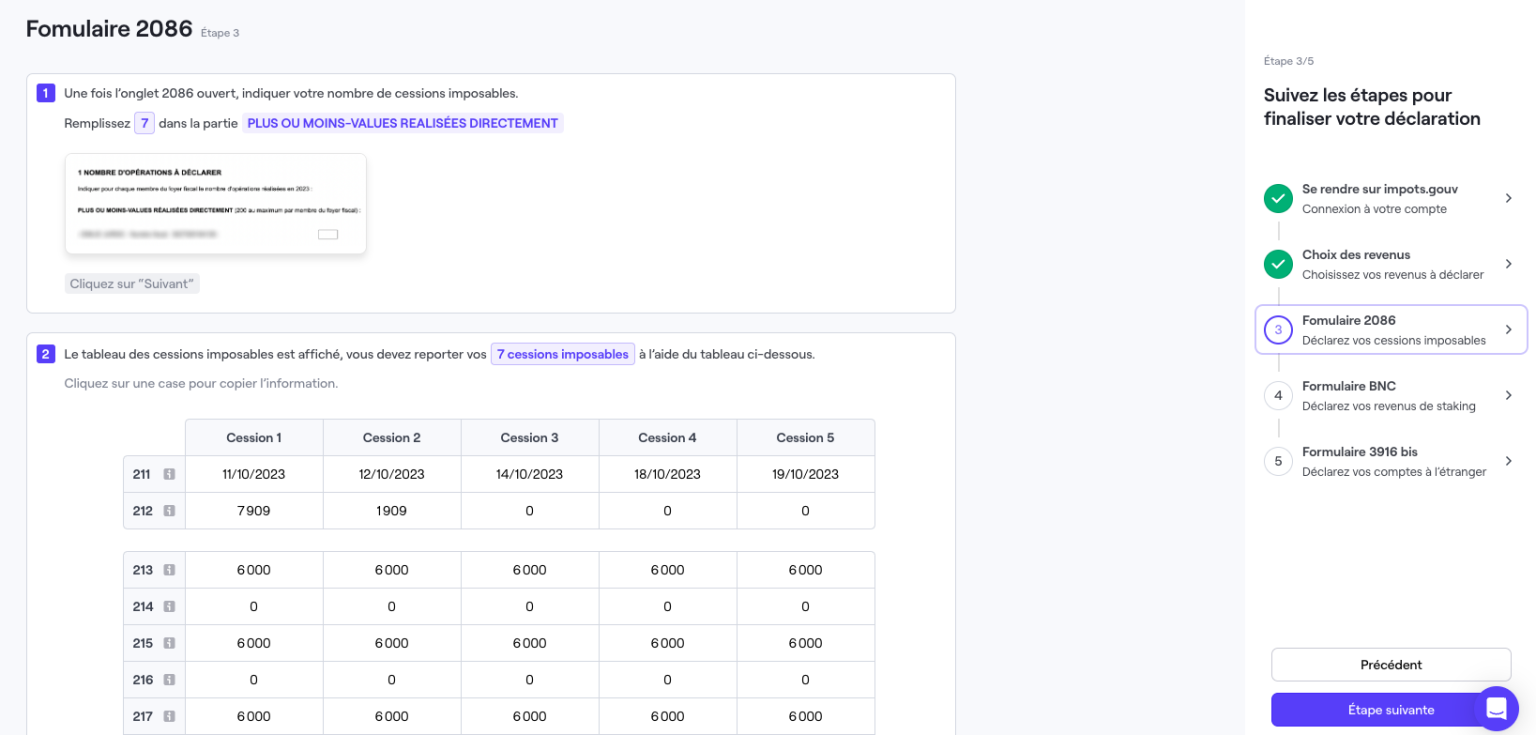Copy the value 7 909 in row 212

254,511
